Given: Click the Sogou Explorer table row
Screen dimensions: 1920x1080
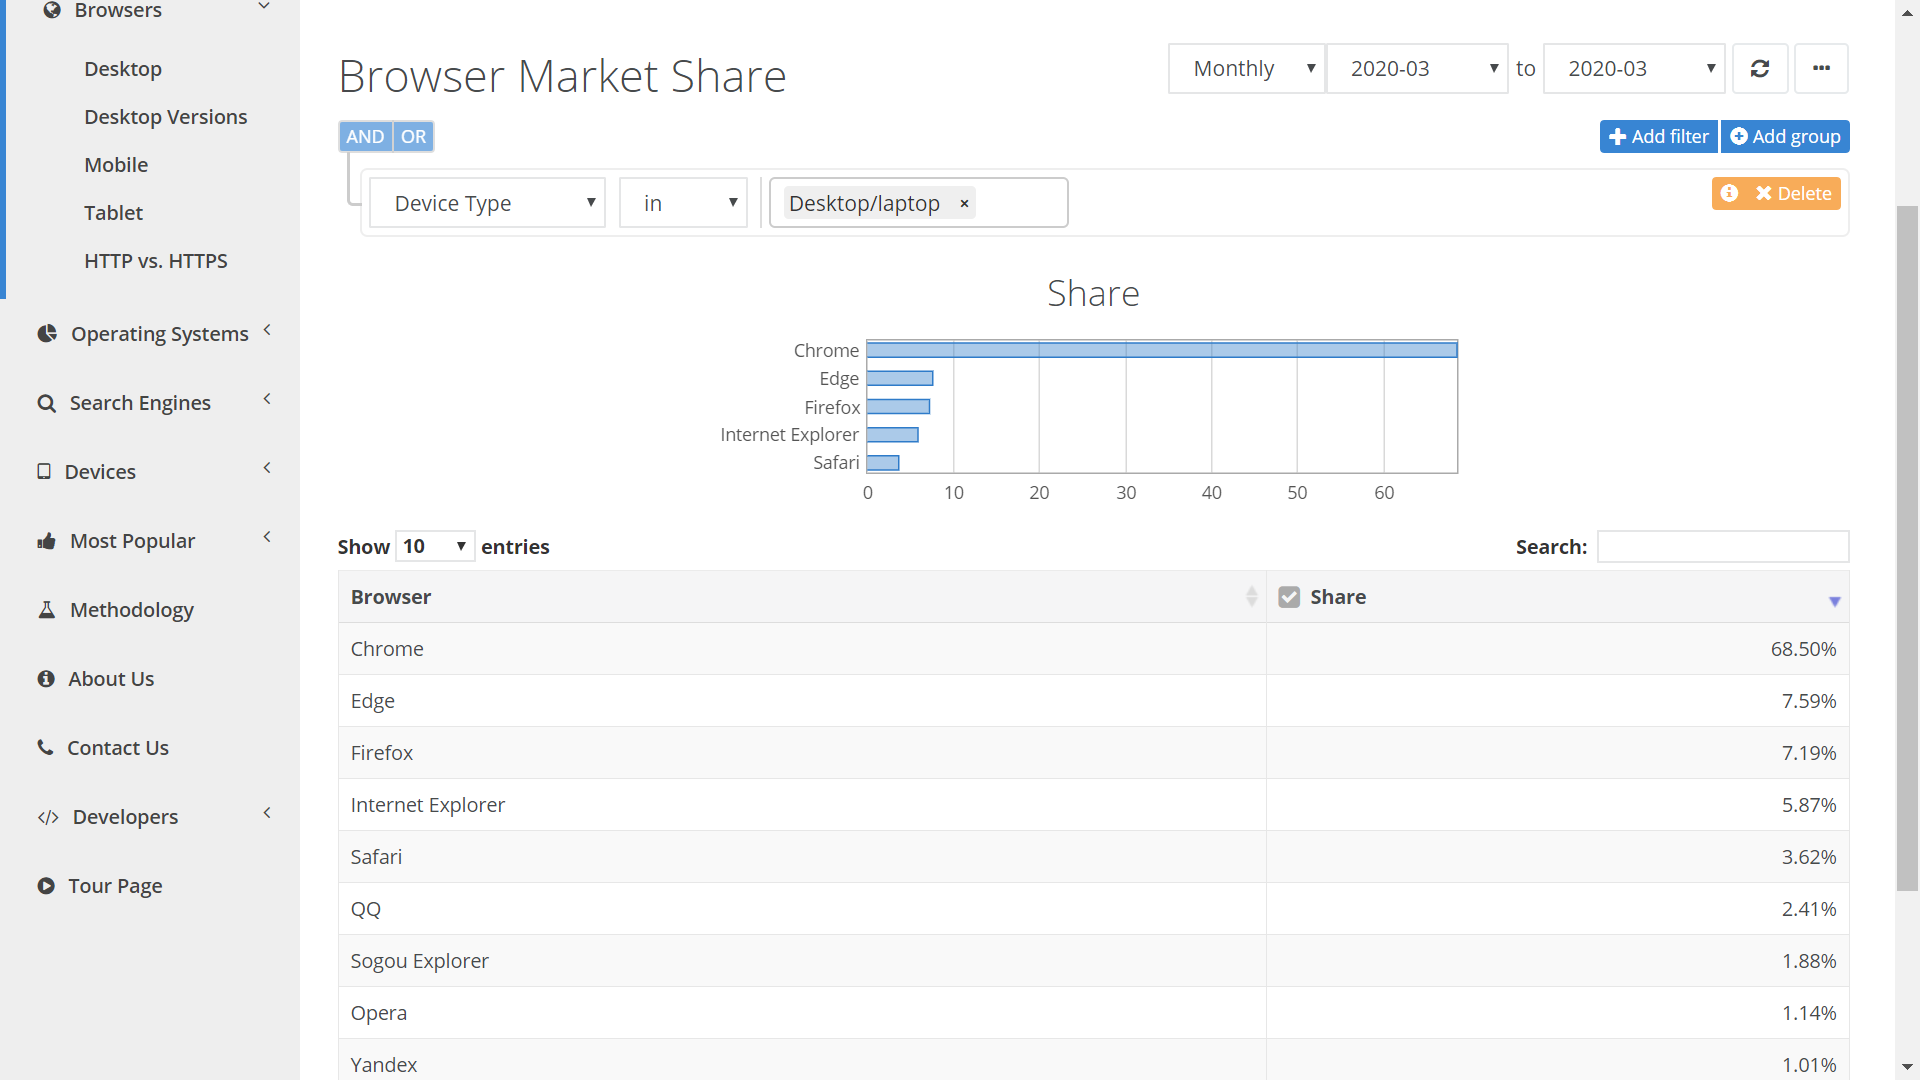Looking at the screenshot, I should 1094,961.
